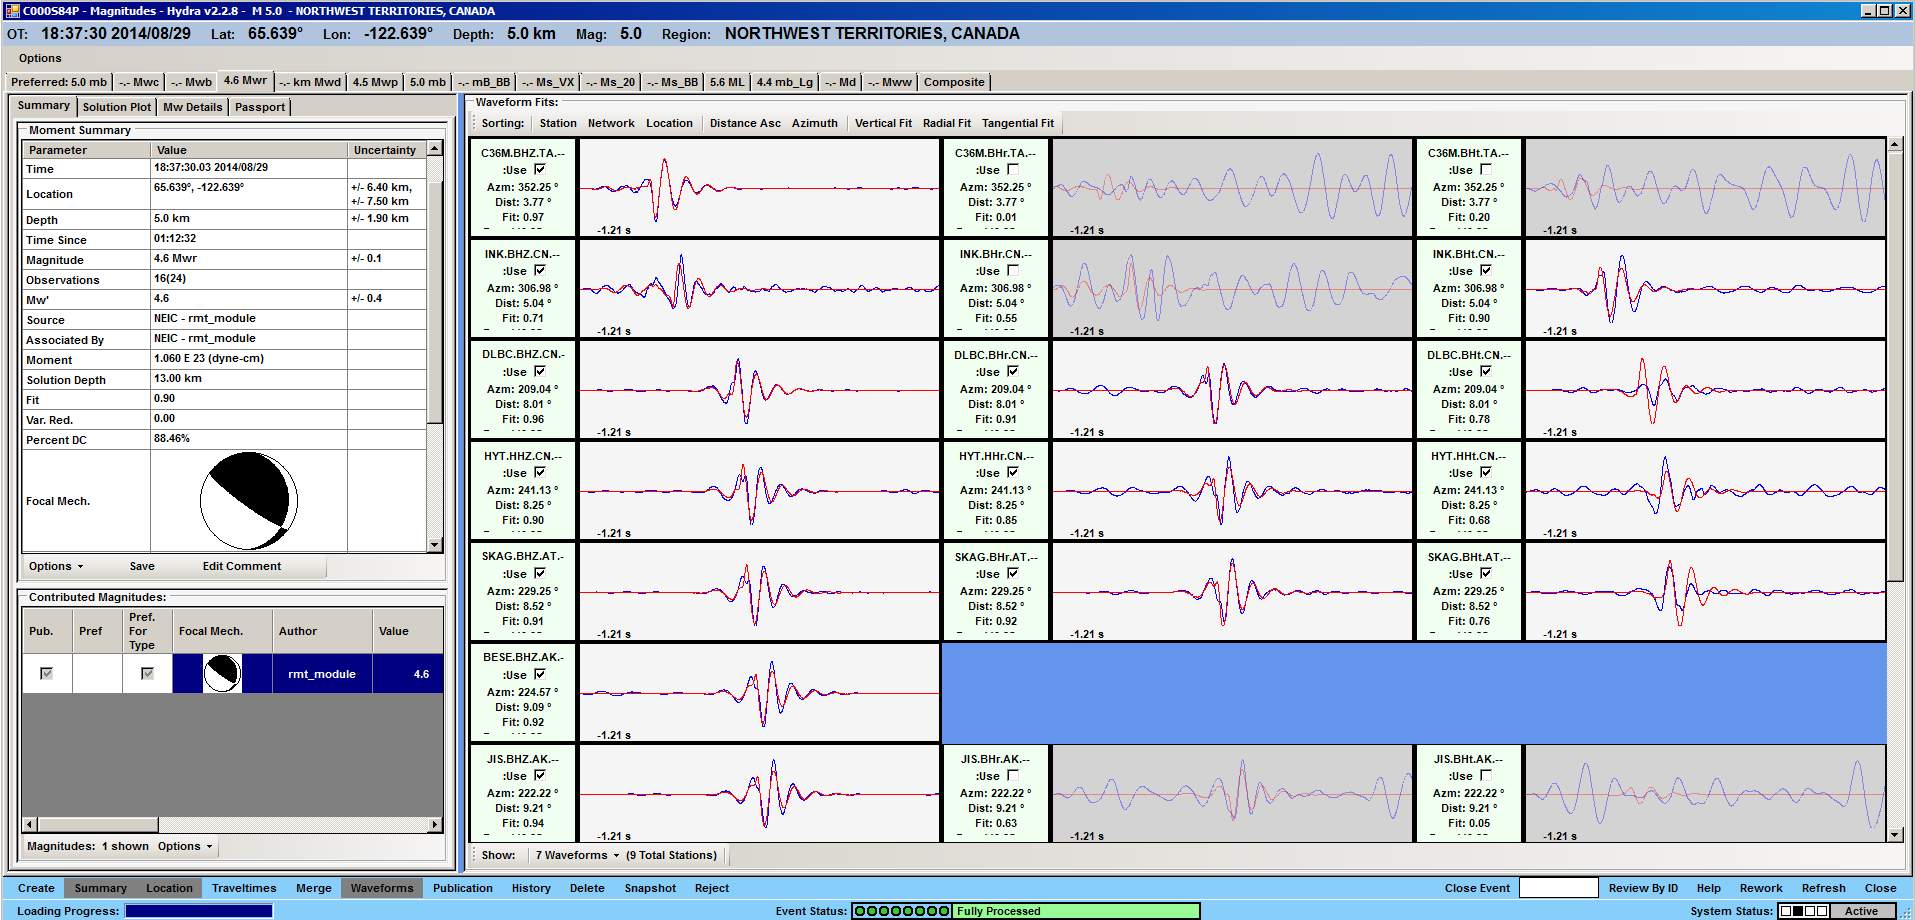This screenshot has height=920, width=1915.
Task: Click the C36M.BHZ.TA vertical waveform plot
Action: pos(759,188)
